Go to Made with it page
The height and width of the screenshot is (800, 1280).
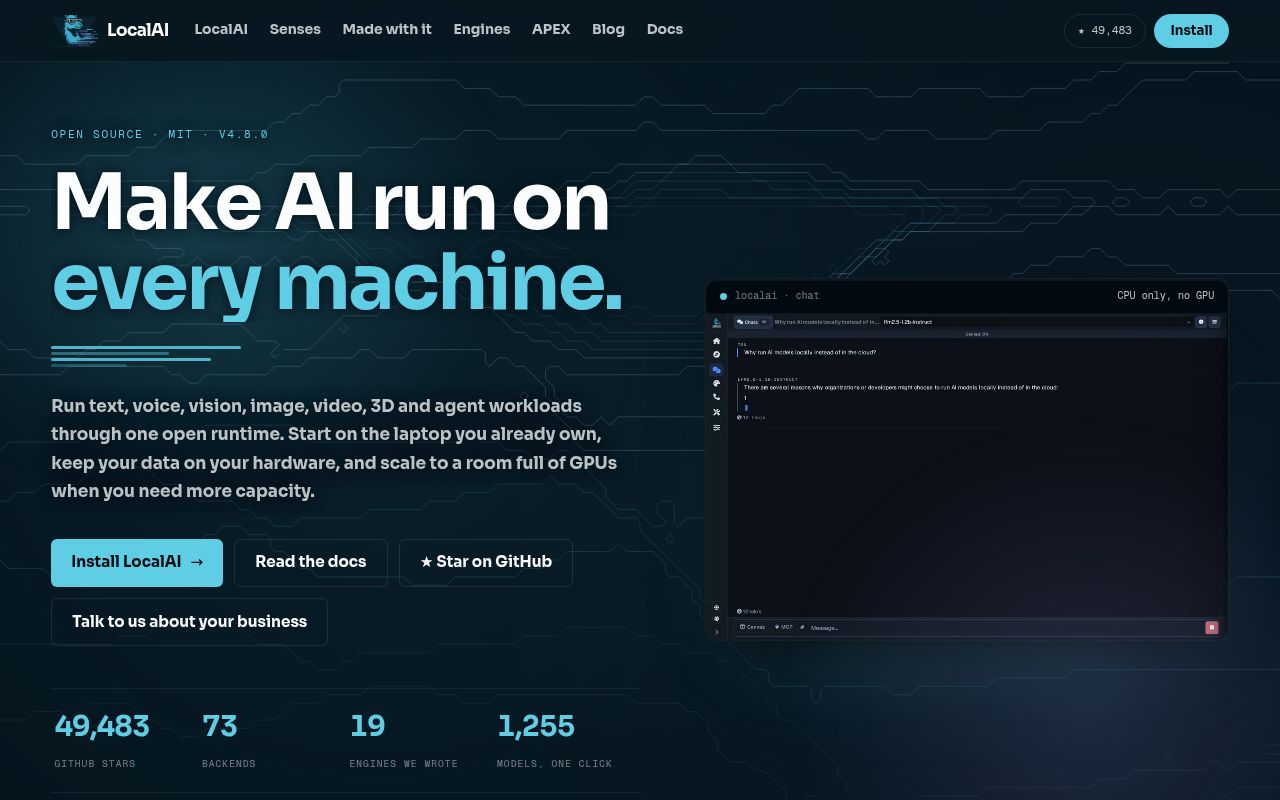pyautogui.click(x=387, y=30)
